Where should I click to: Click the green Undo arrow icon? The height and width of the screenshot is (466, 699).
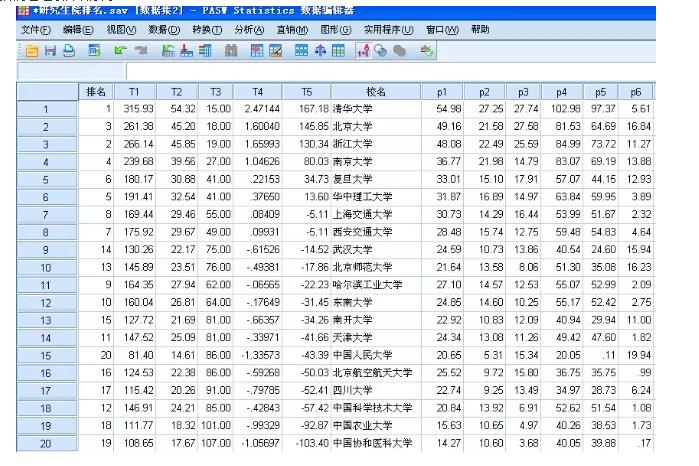(x=120, y=51)
